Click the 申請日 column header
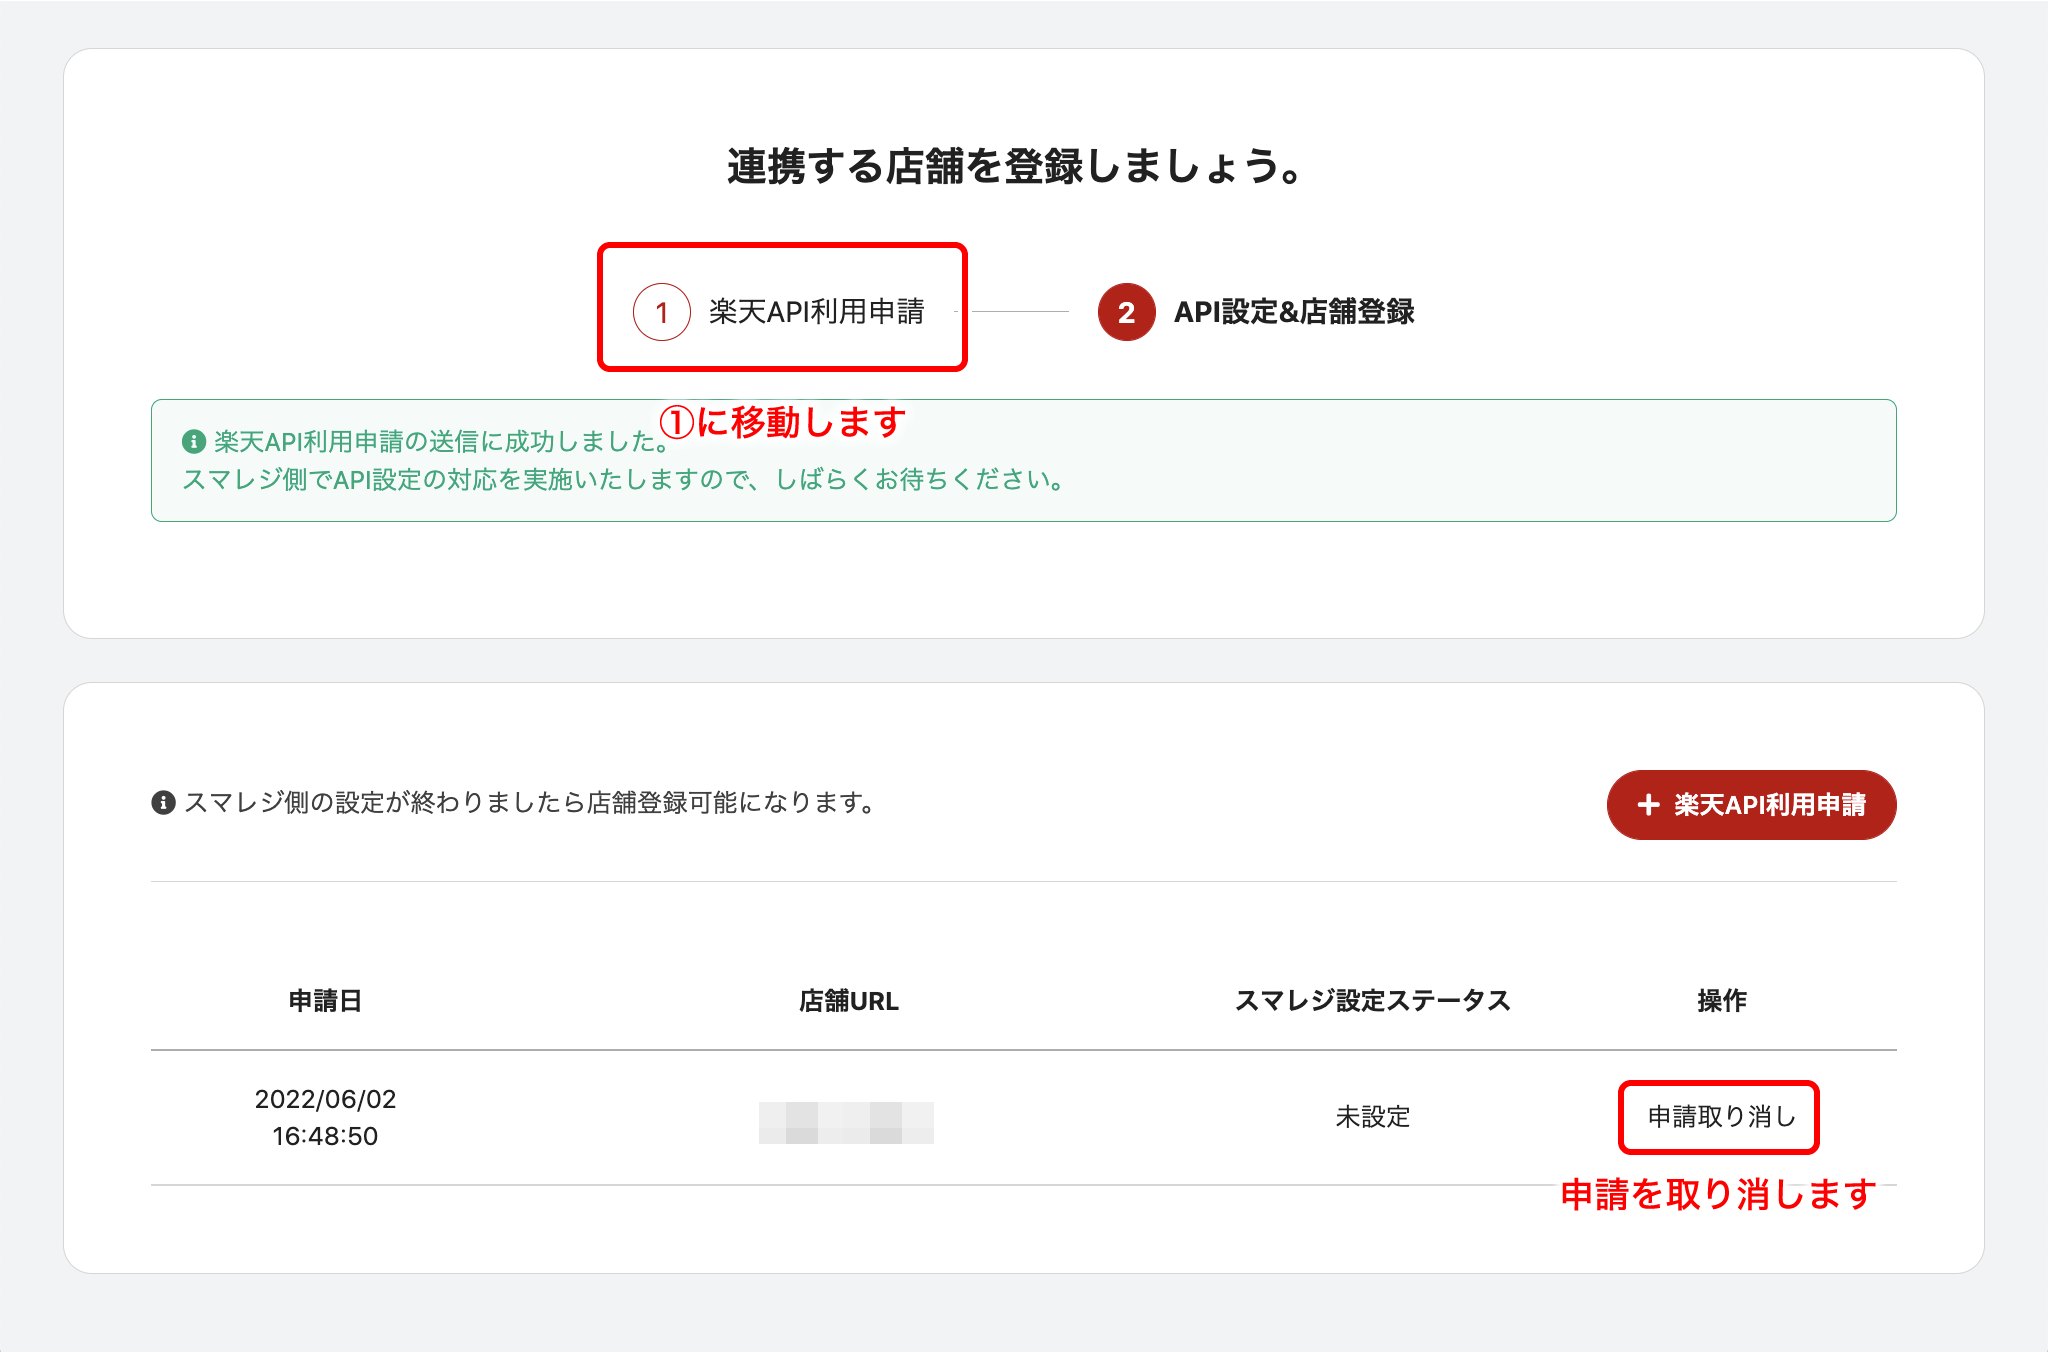The width and height of the screenshot is (2048, 1352). (x=325, y=1000)
